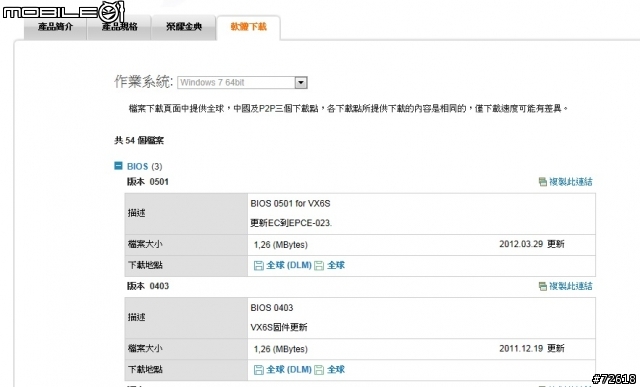This screenshot has width=640, height=387.
Task: Click the copy-link icon for version 0403
Action: pyautogui.click(x=542, y=286)
